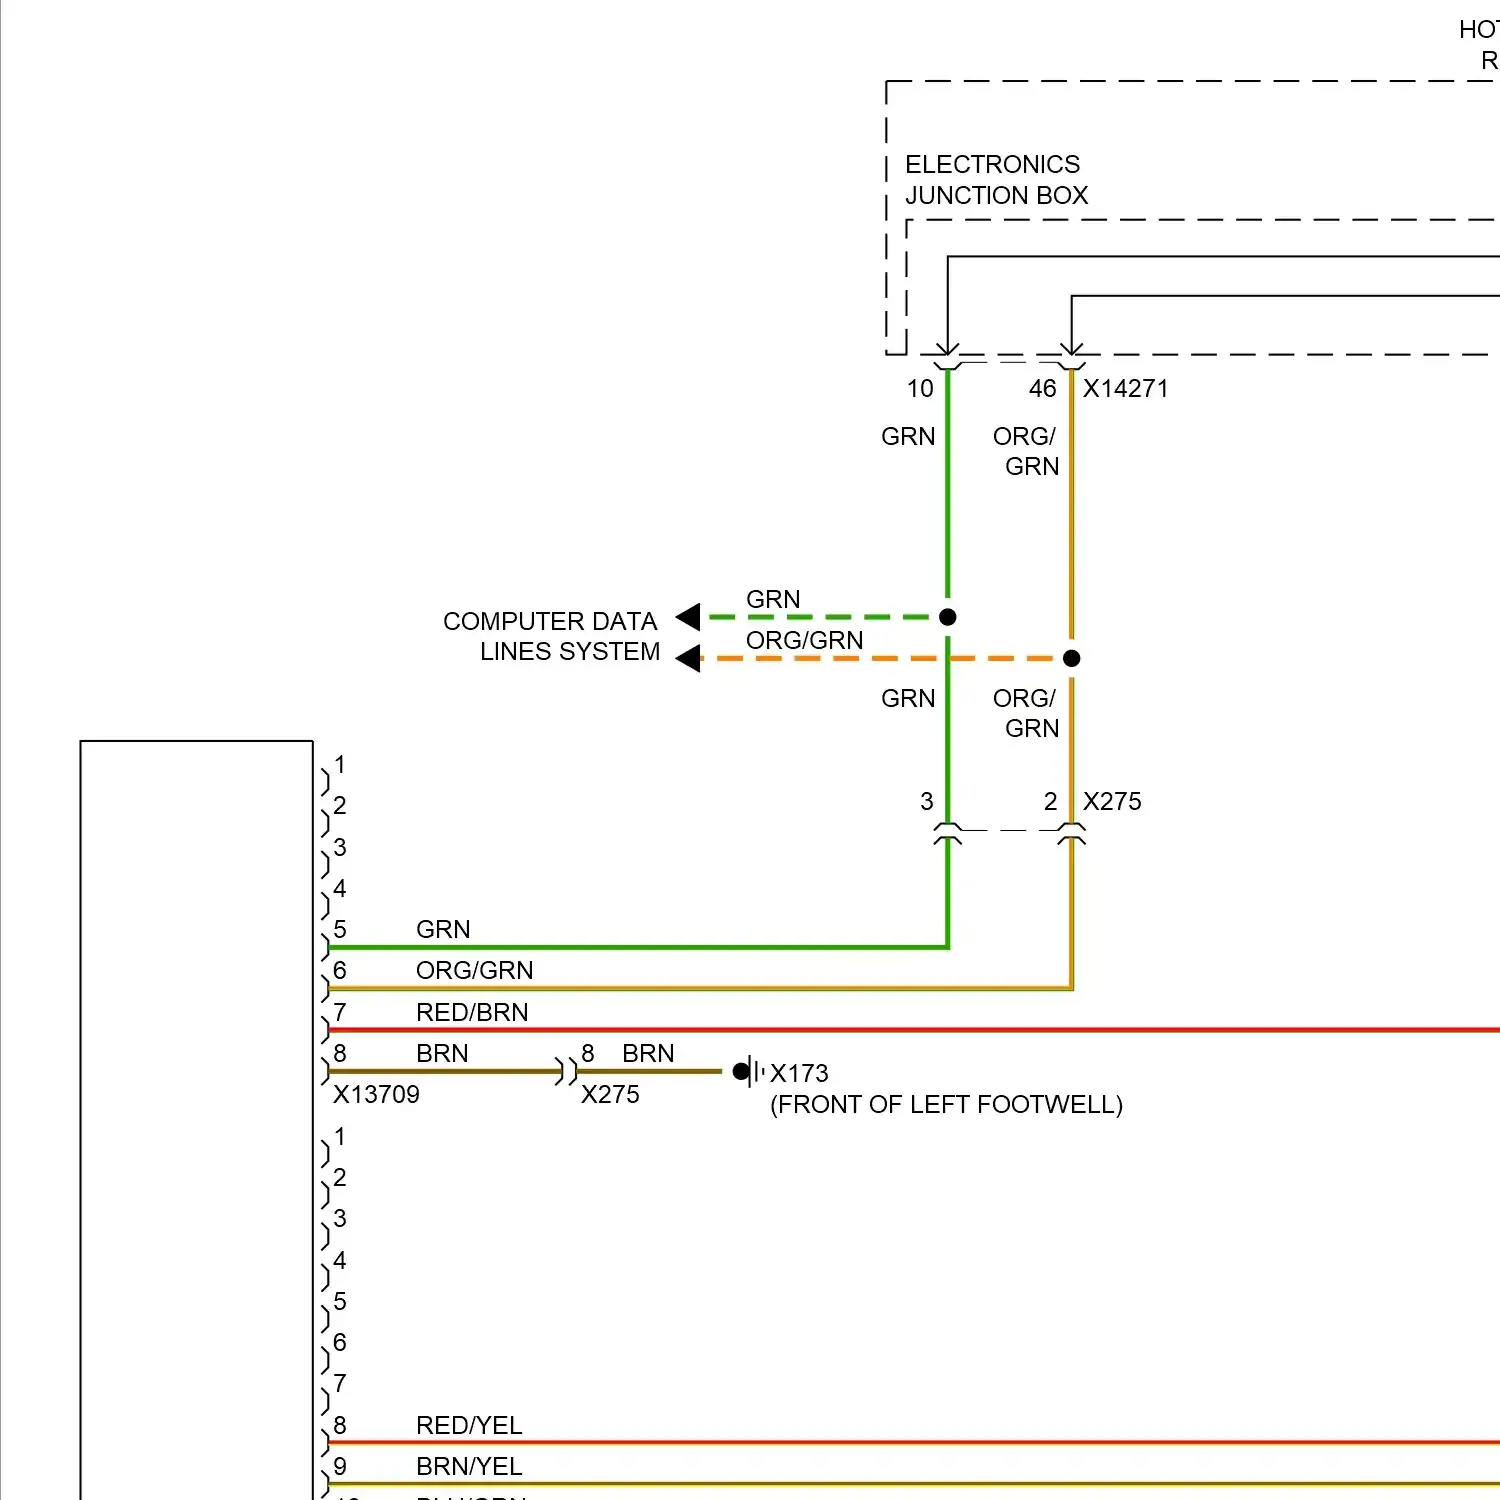Viewport: 1500px width, 1500px height.
Task: Click the GRN label at pin 5
Action: pos(443,930)
